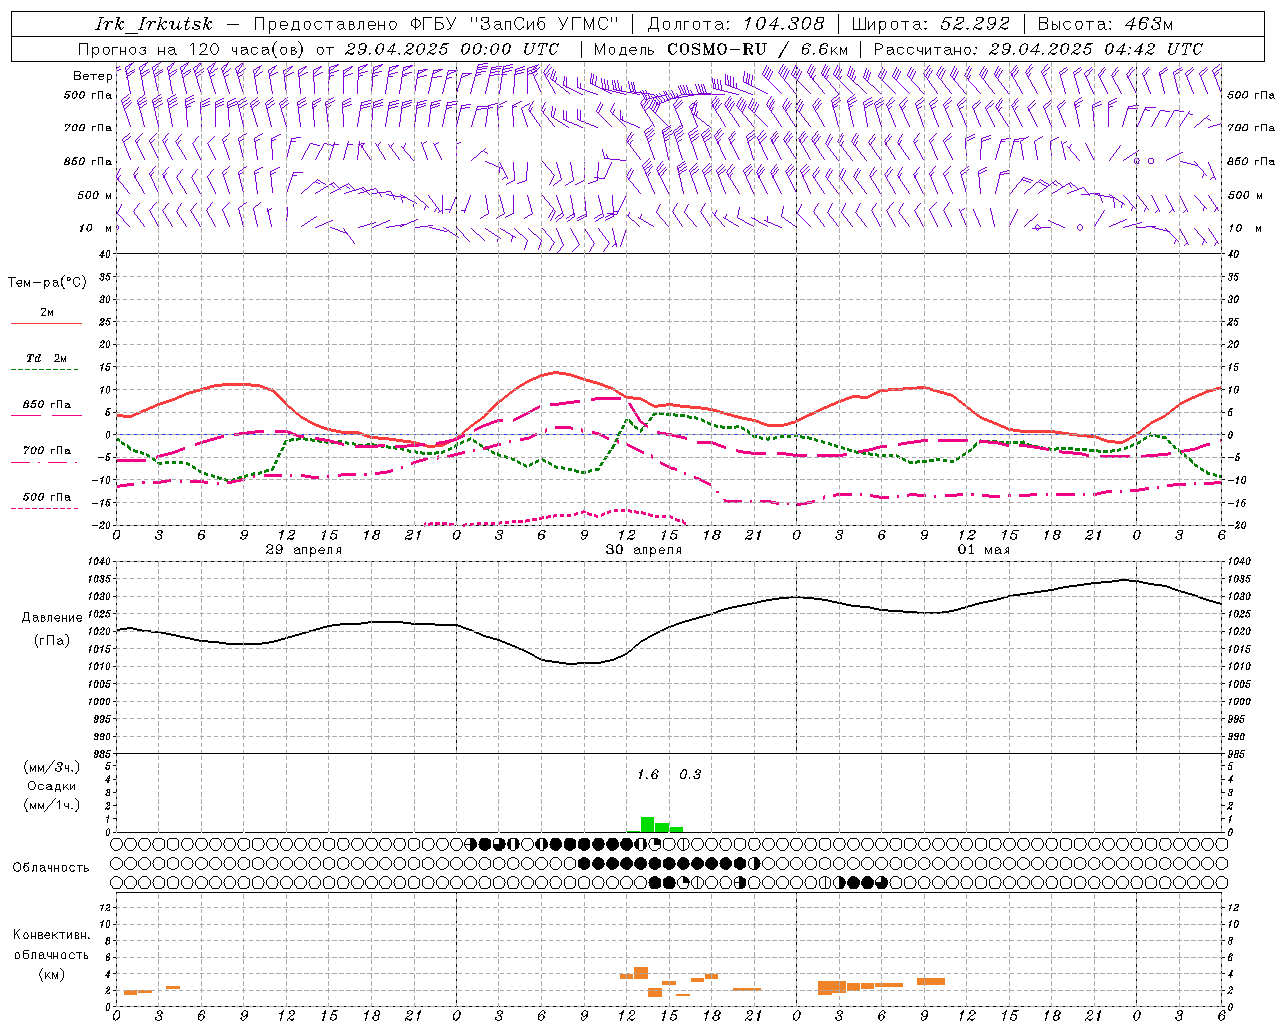Click the Модель COSMO-RU / 6.6км label

pos(721,49)
